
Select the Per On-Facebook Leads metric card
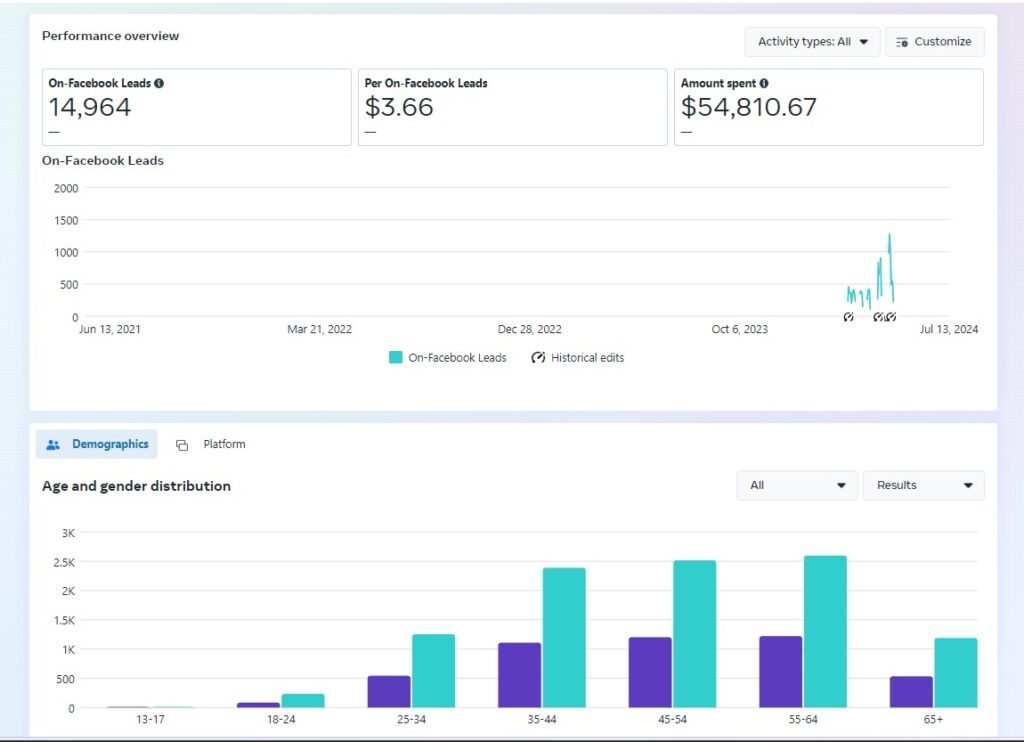coord(513,107)
